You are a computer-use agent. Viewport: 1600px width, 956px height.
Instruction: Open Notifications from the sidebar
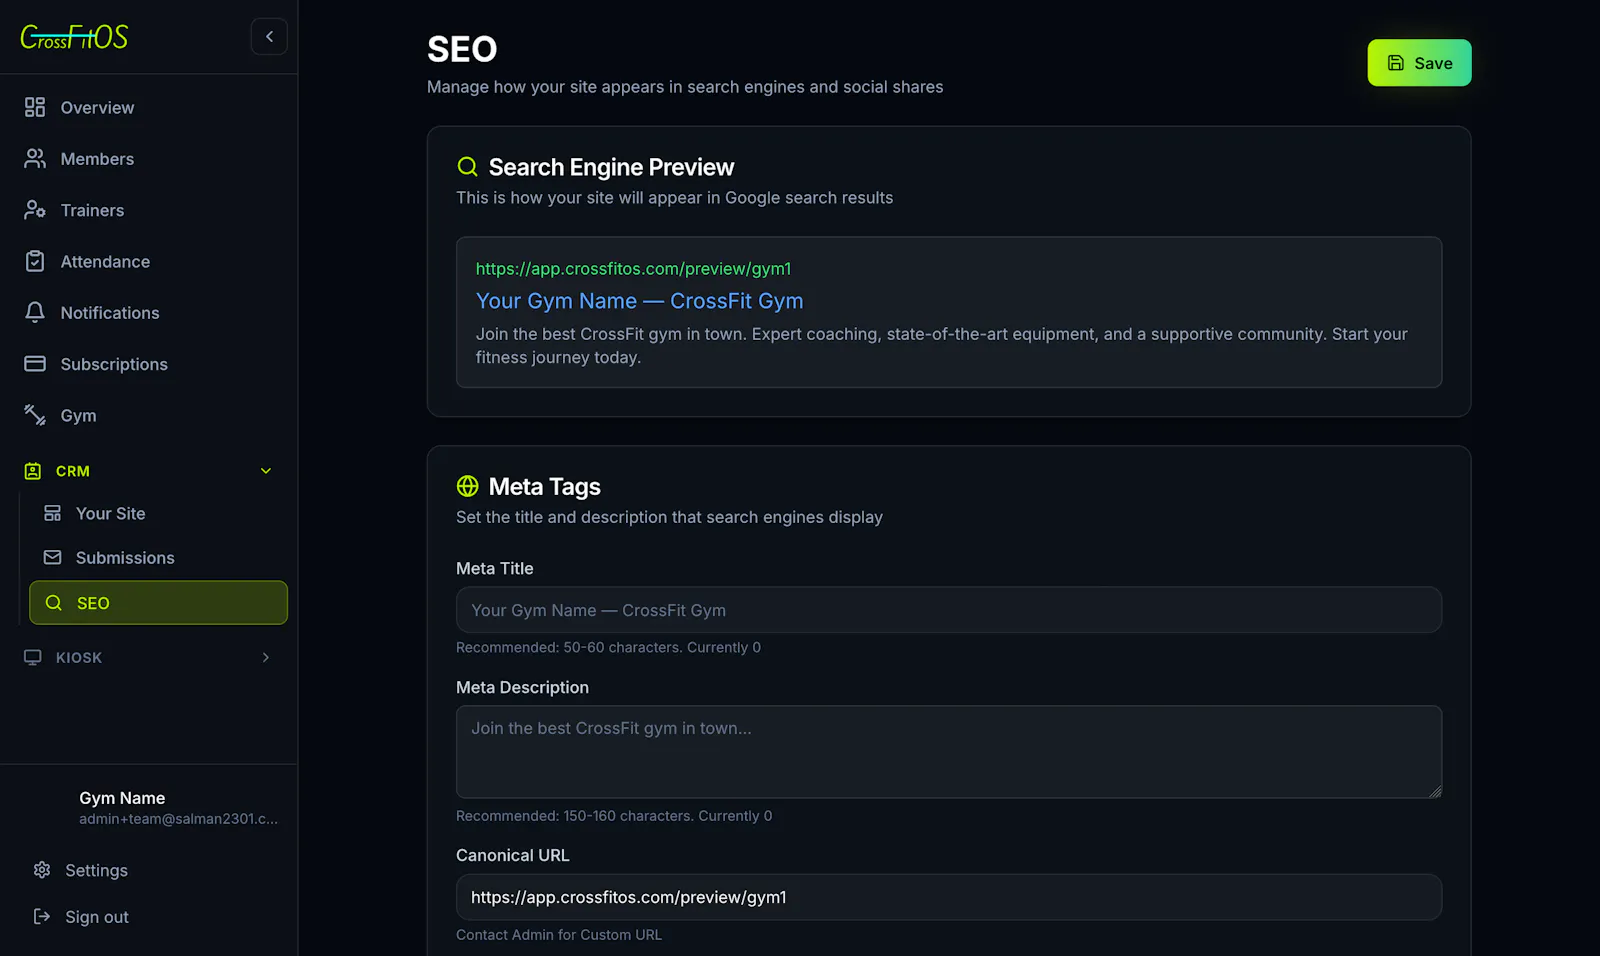149,312
